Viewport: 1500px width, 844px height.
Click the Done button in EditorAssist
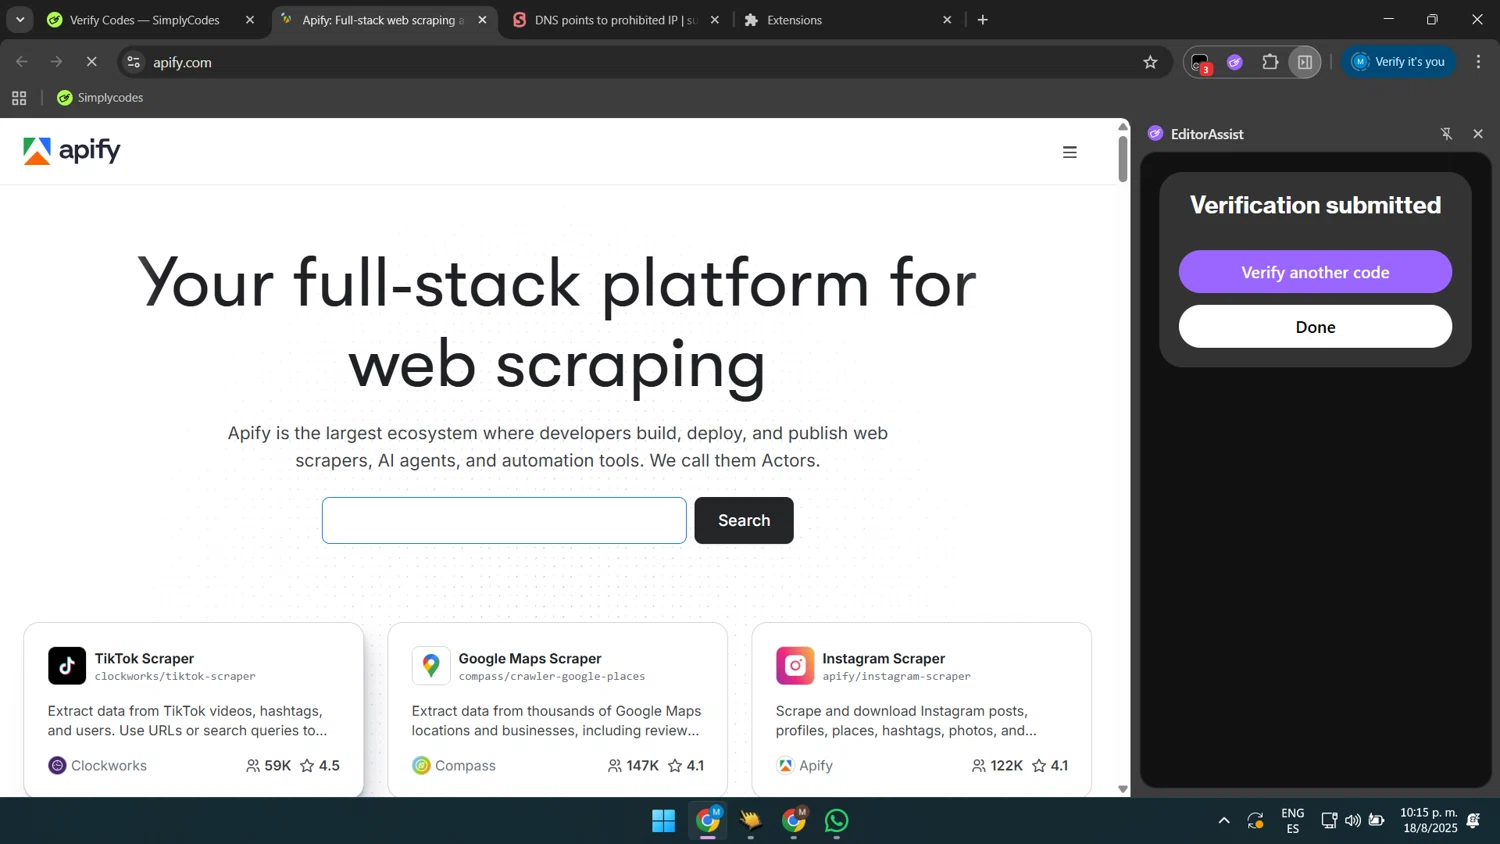coord(1315,327)
